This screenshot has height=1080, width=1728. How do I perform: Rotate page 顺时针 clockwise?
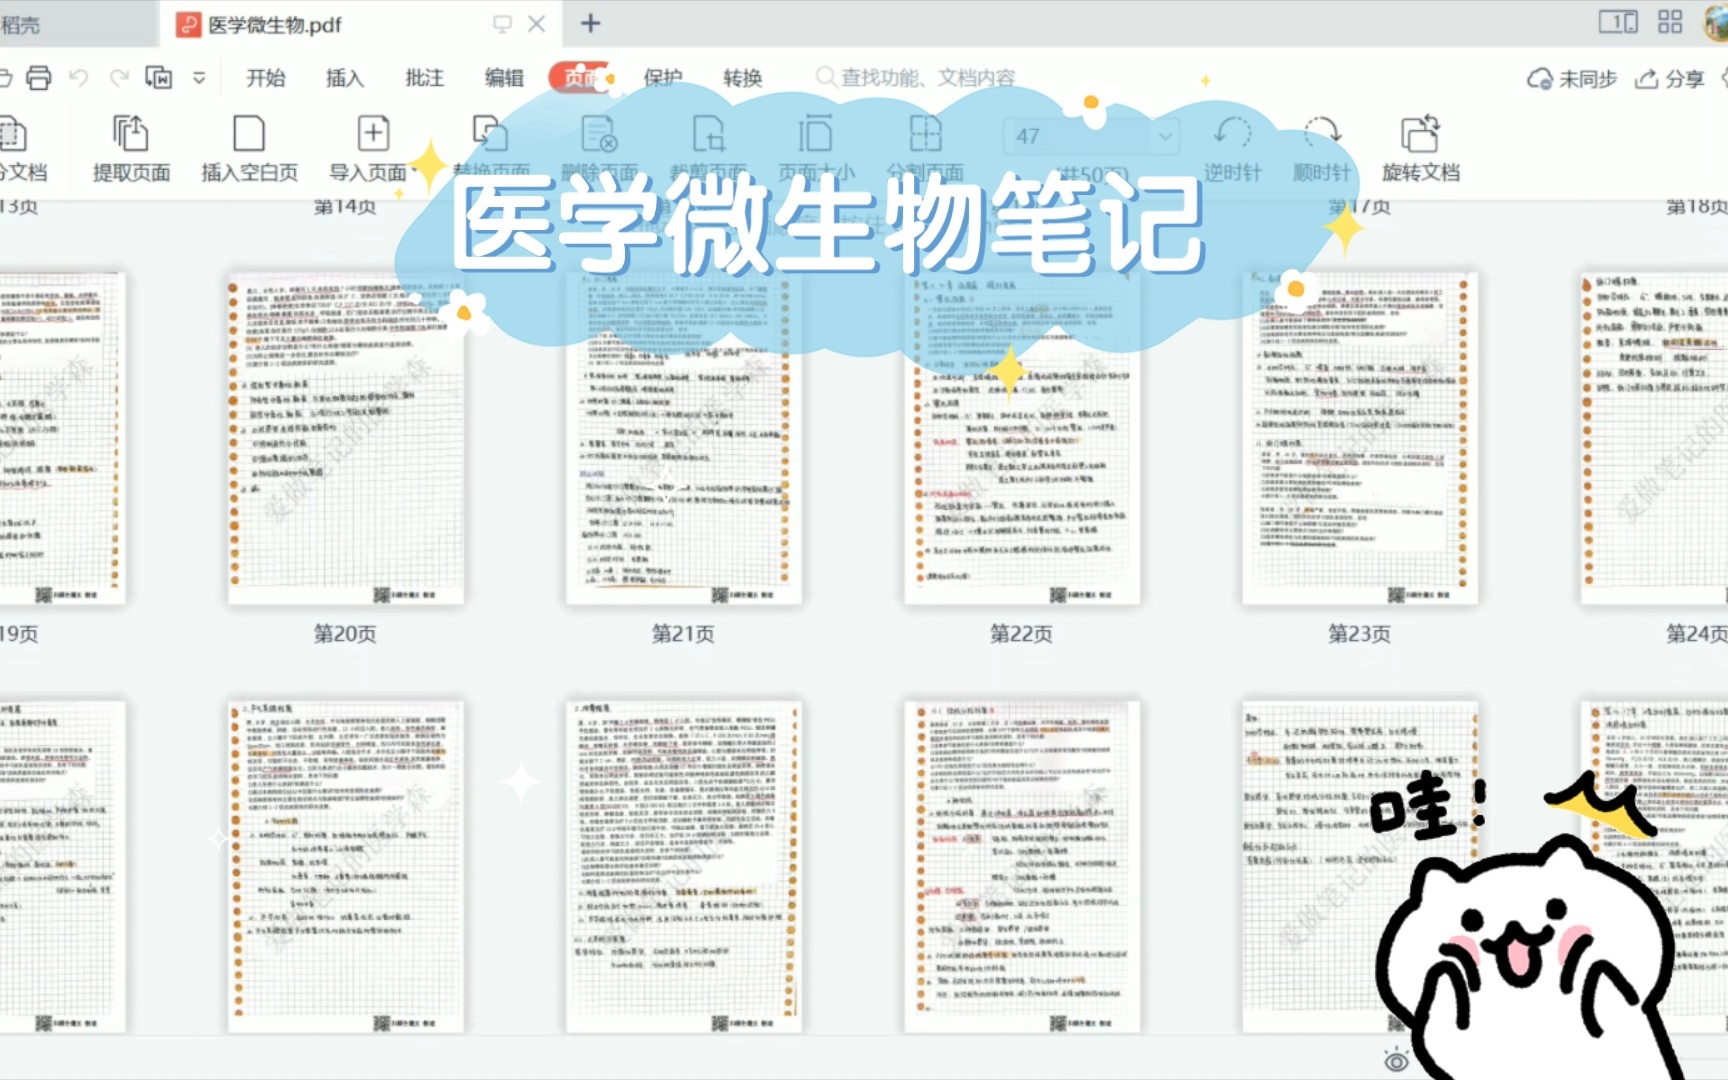[1322, 148]
